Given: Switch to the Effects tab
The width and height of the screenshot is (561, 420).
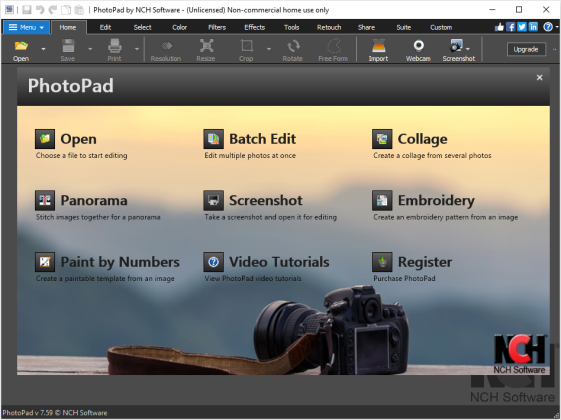Looking at the screenshot, I should click(254, 27).
